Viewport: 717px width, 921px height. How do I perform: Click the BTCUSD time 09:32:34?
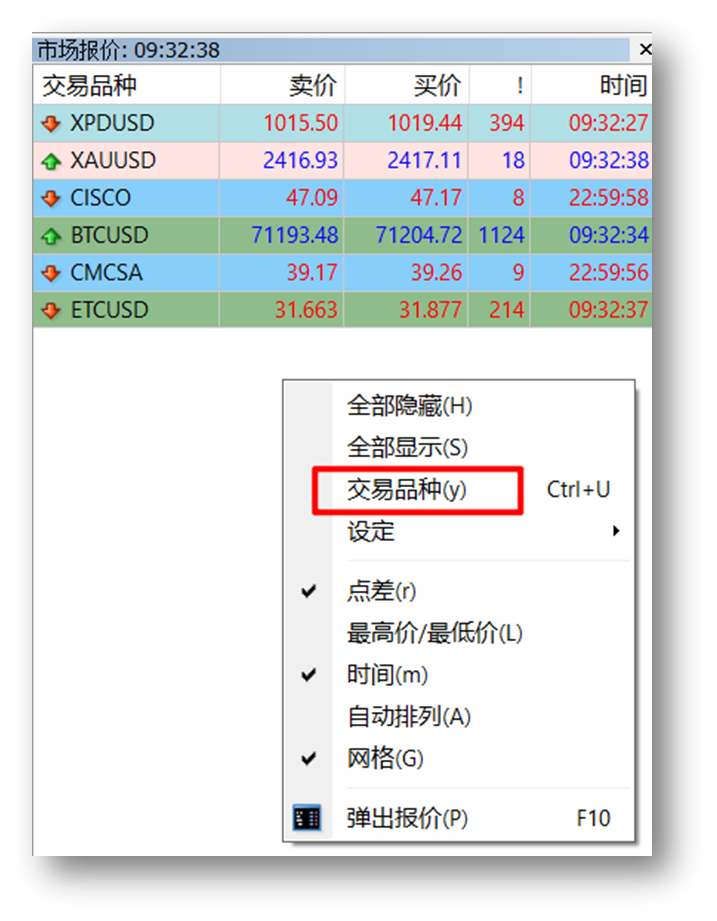[x=609, y=236]
